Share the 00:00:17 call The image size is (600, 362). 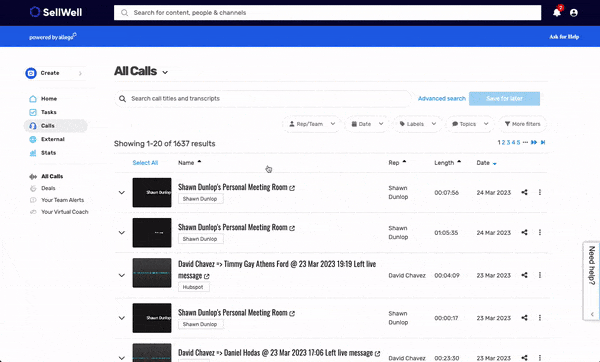point(524,318)
